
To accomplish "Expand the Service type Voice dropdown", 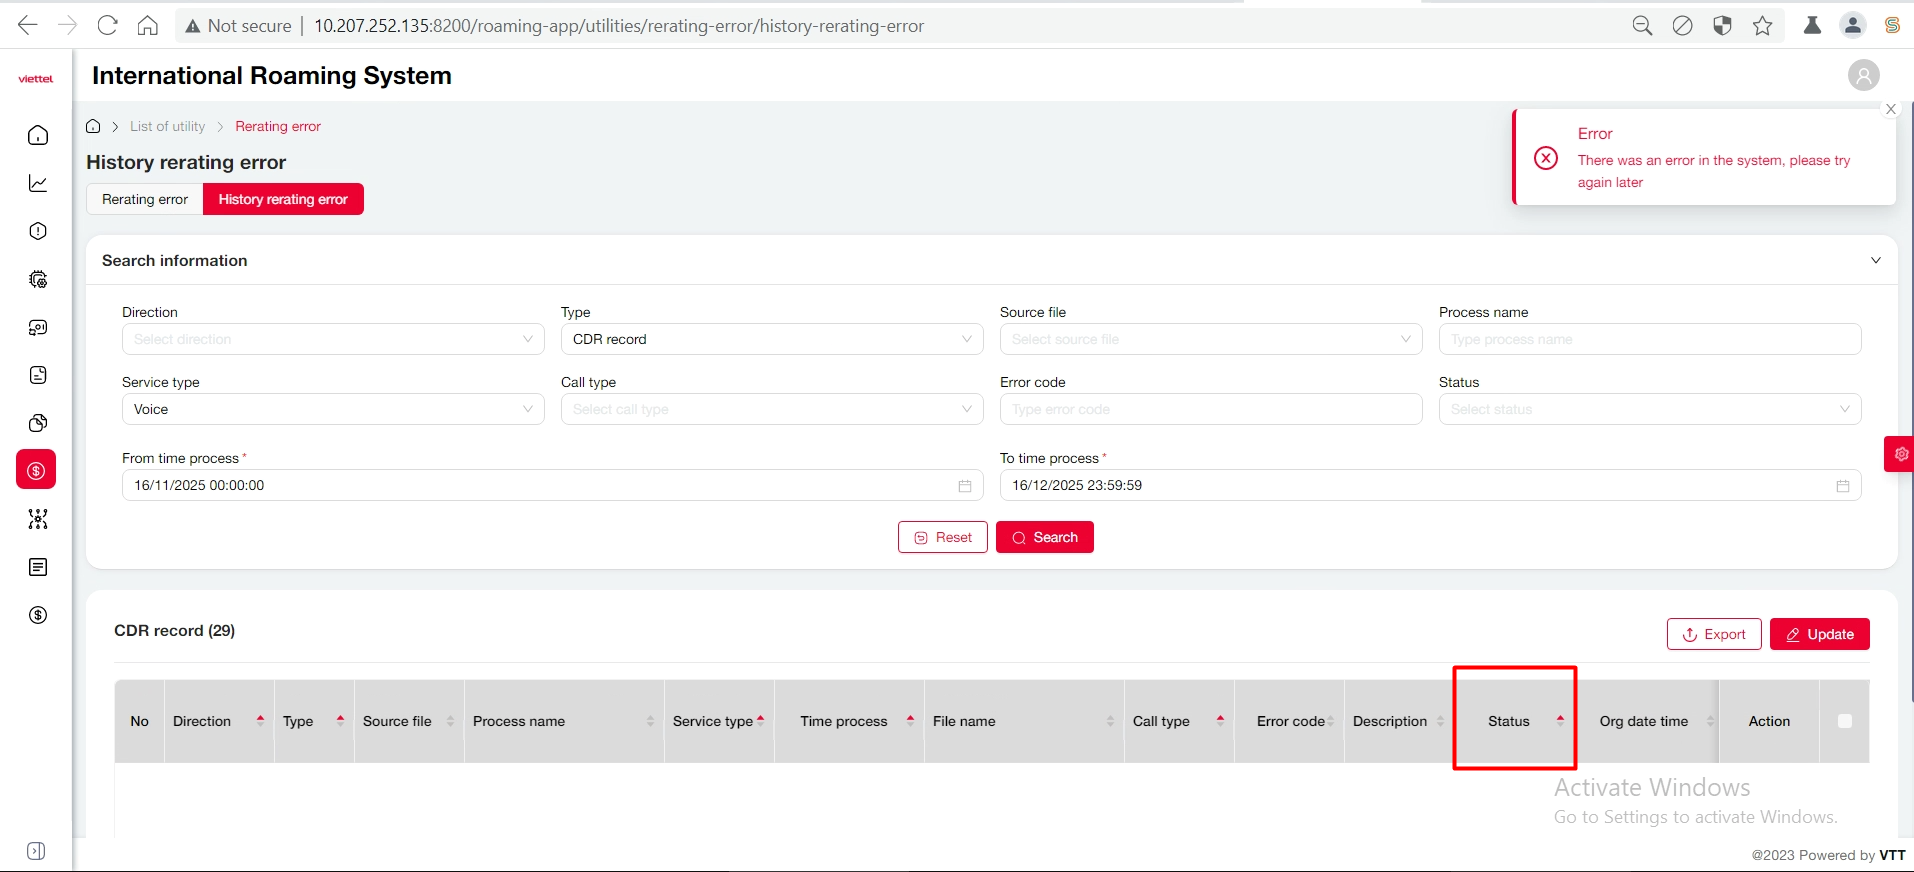I will pos(333,410).
